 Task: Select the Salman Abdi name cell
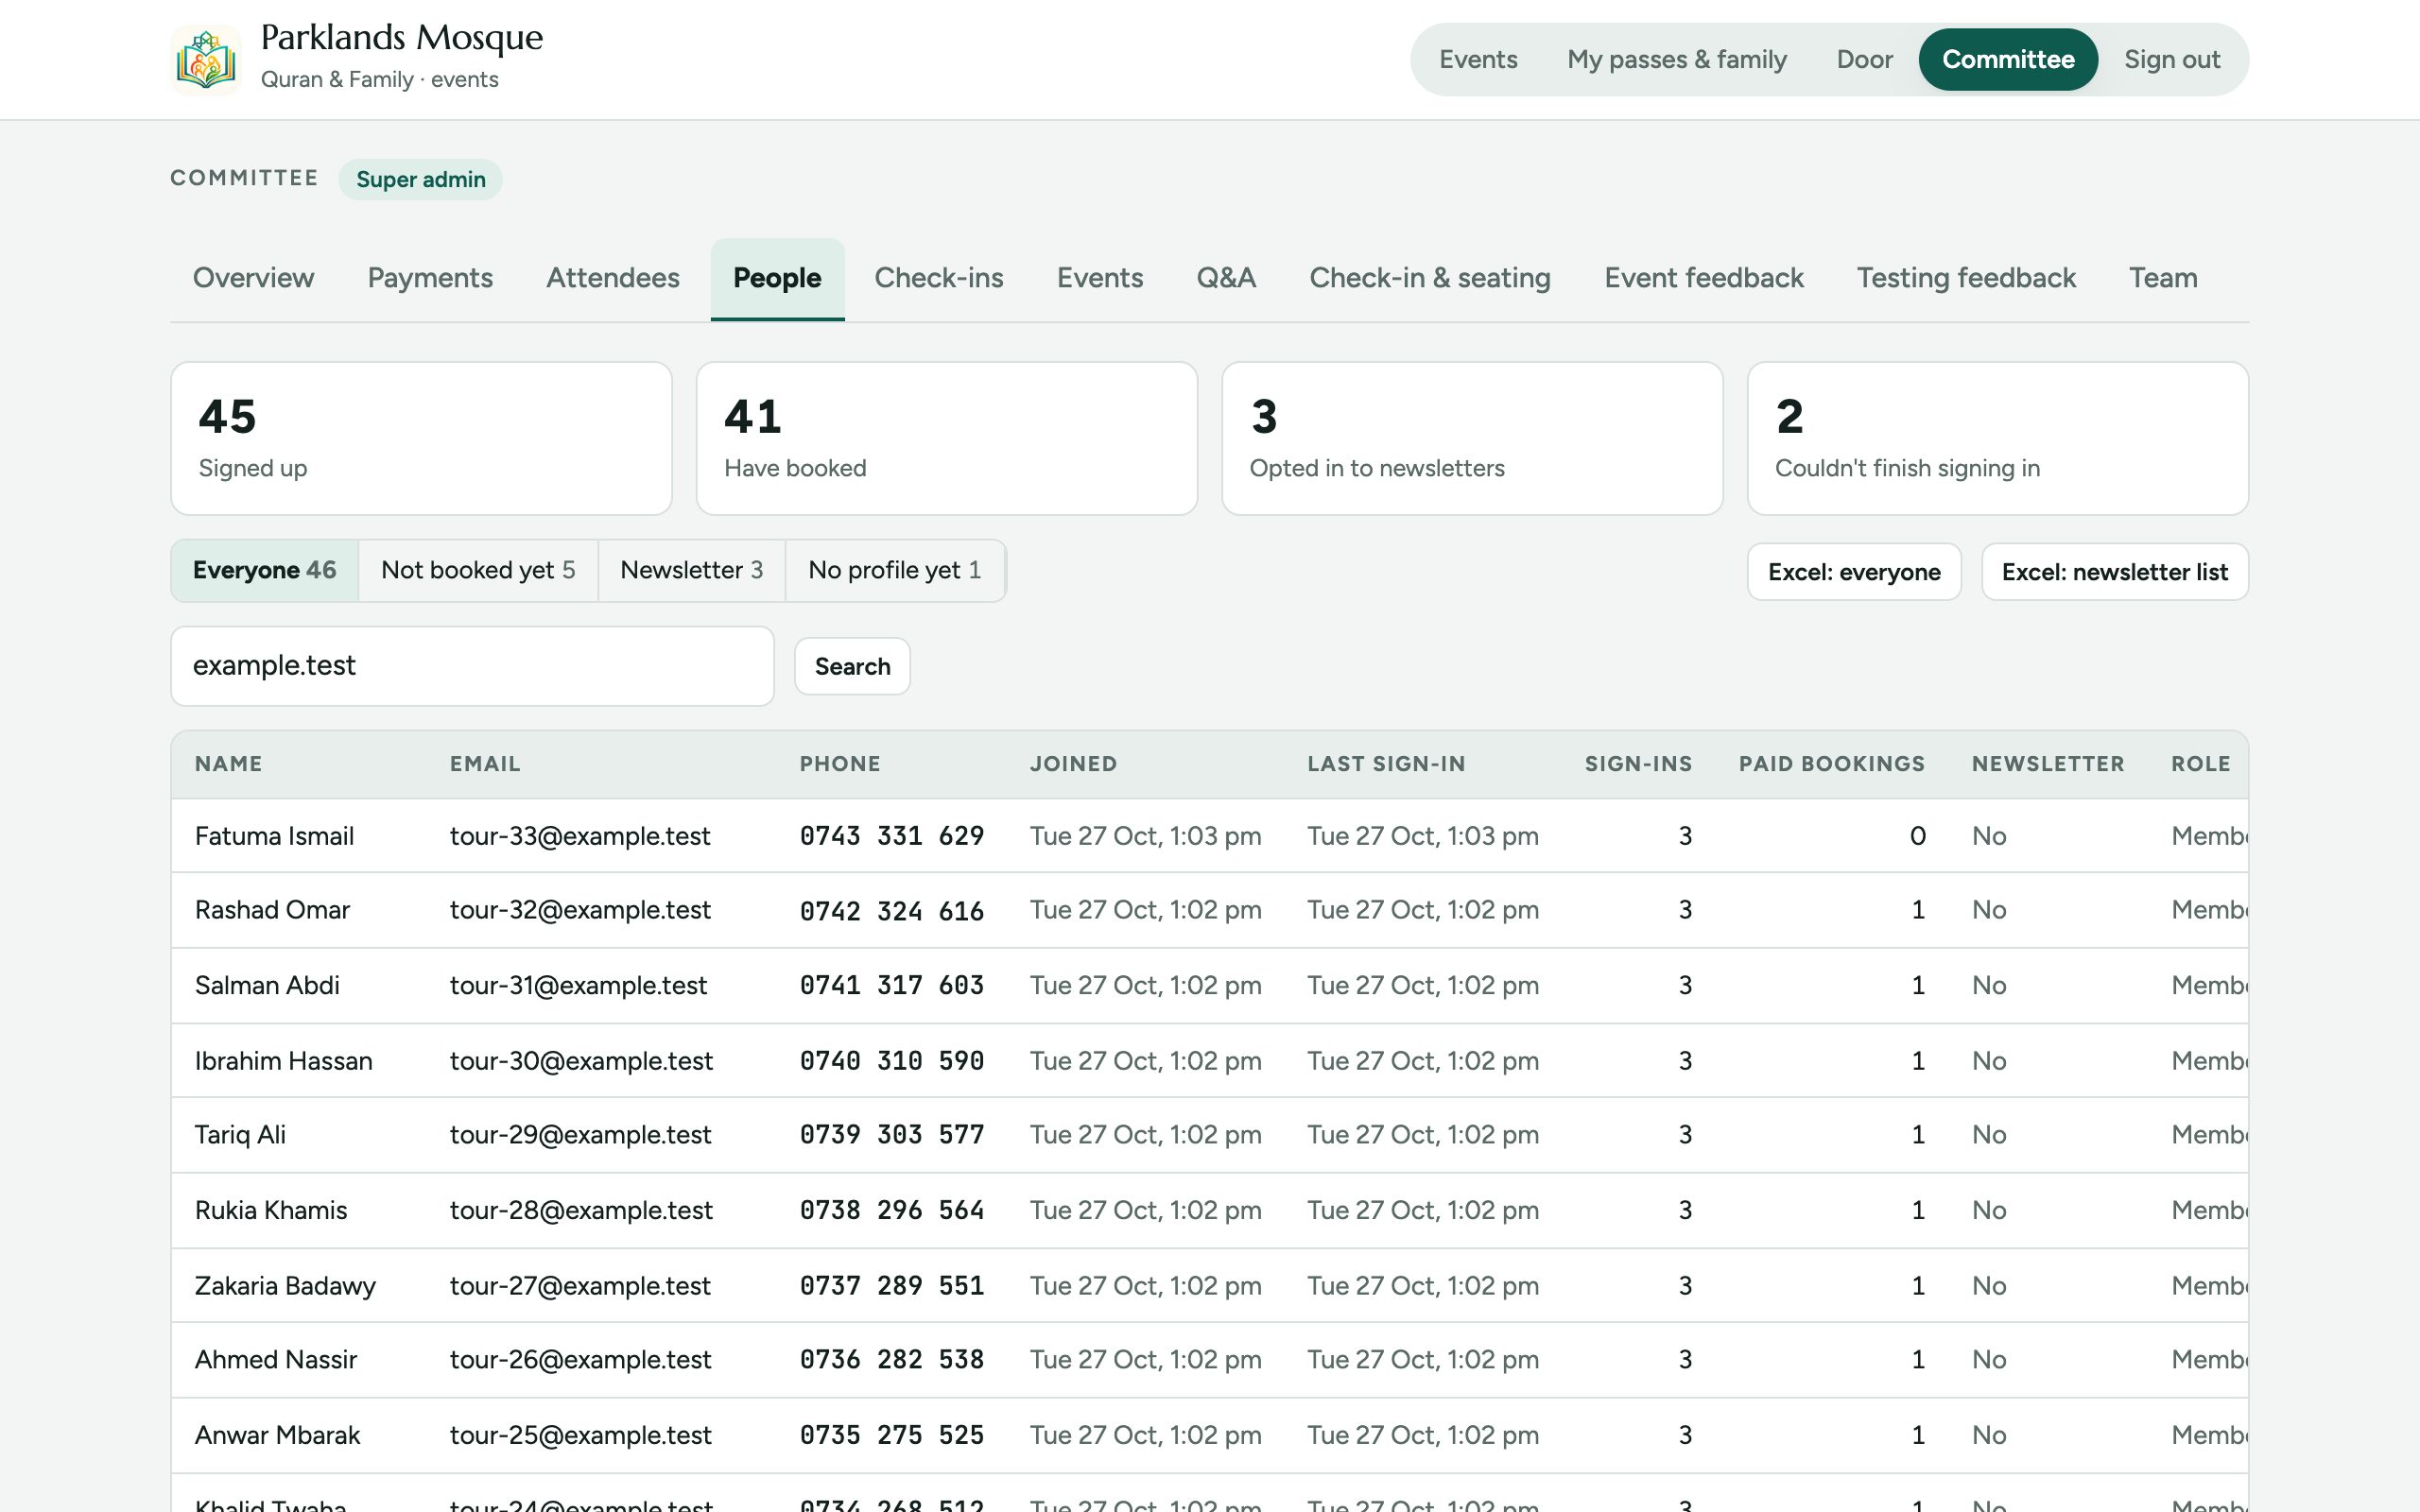pyautogui.click(x=267, y=986)
